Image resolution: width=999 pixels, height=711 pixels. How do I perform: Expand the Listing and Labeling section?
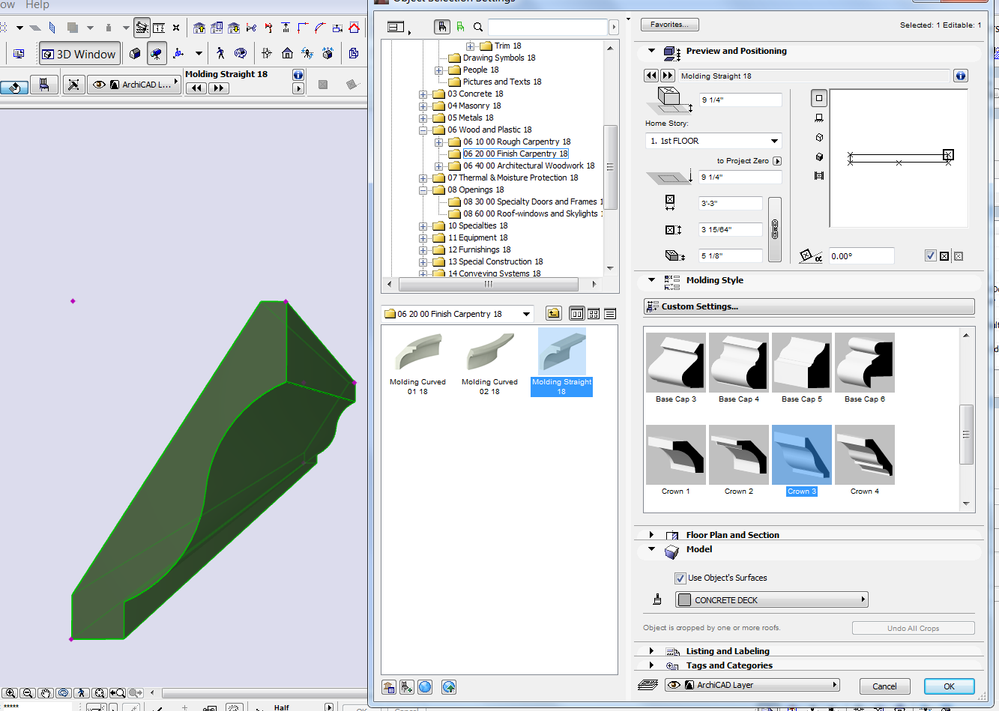652,651
